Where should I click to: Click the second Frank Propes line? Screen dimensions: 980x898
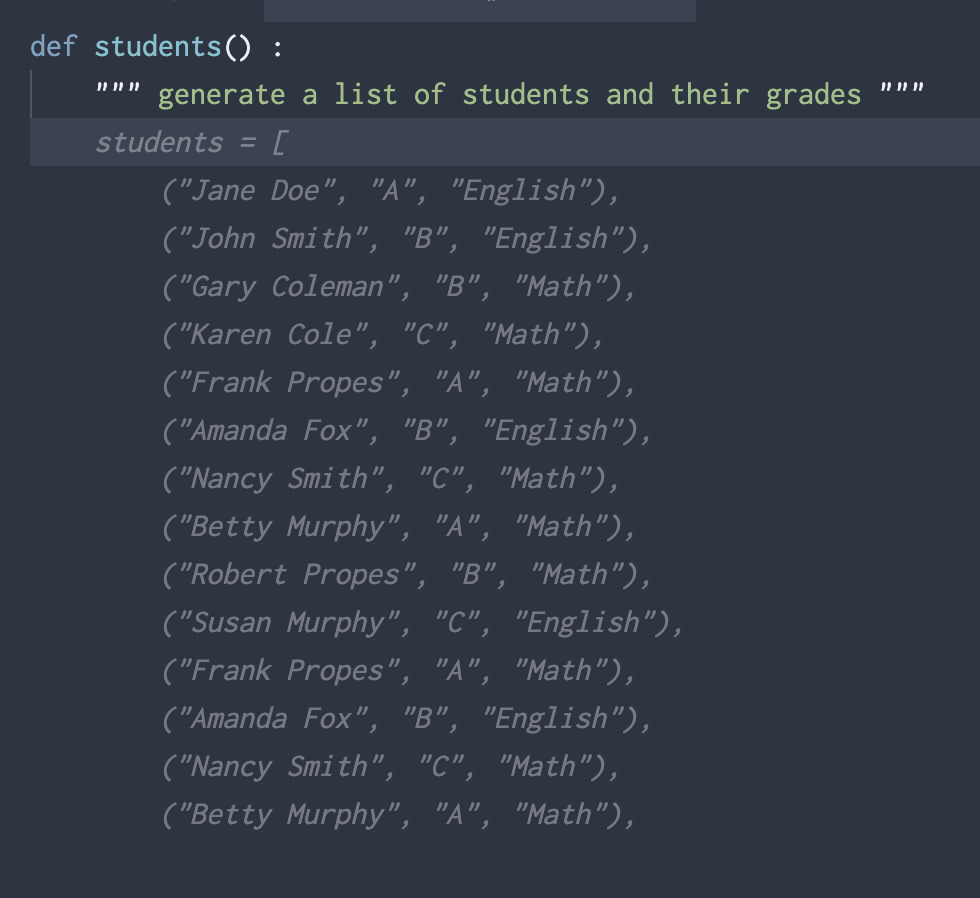click(399, 672)
